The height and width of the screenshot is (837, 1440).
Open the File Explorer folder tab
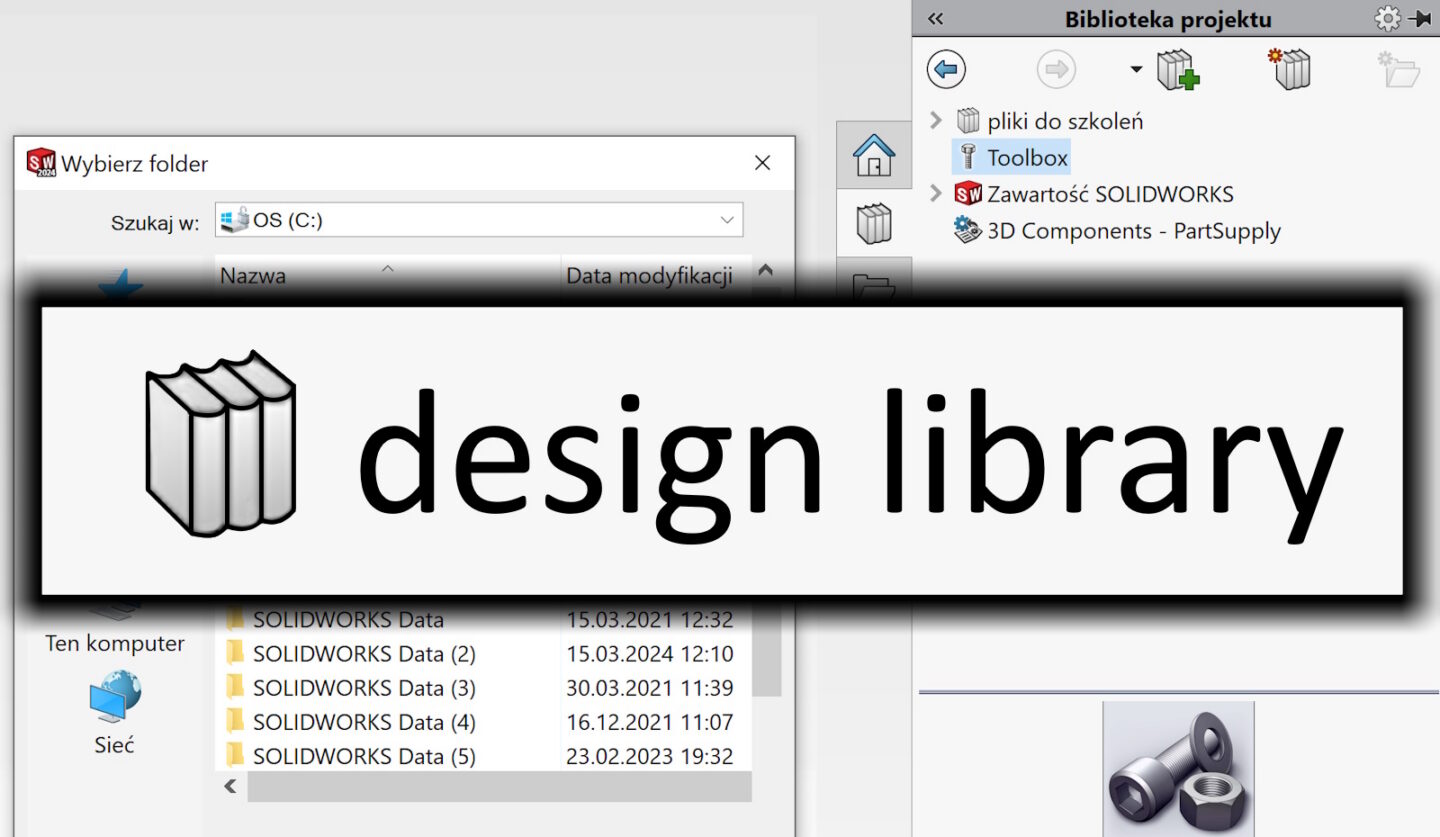[874, 281]
